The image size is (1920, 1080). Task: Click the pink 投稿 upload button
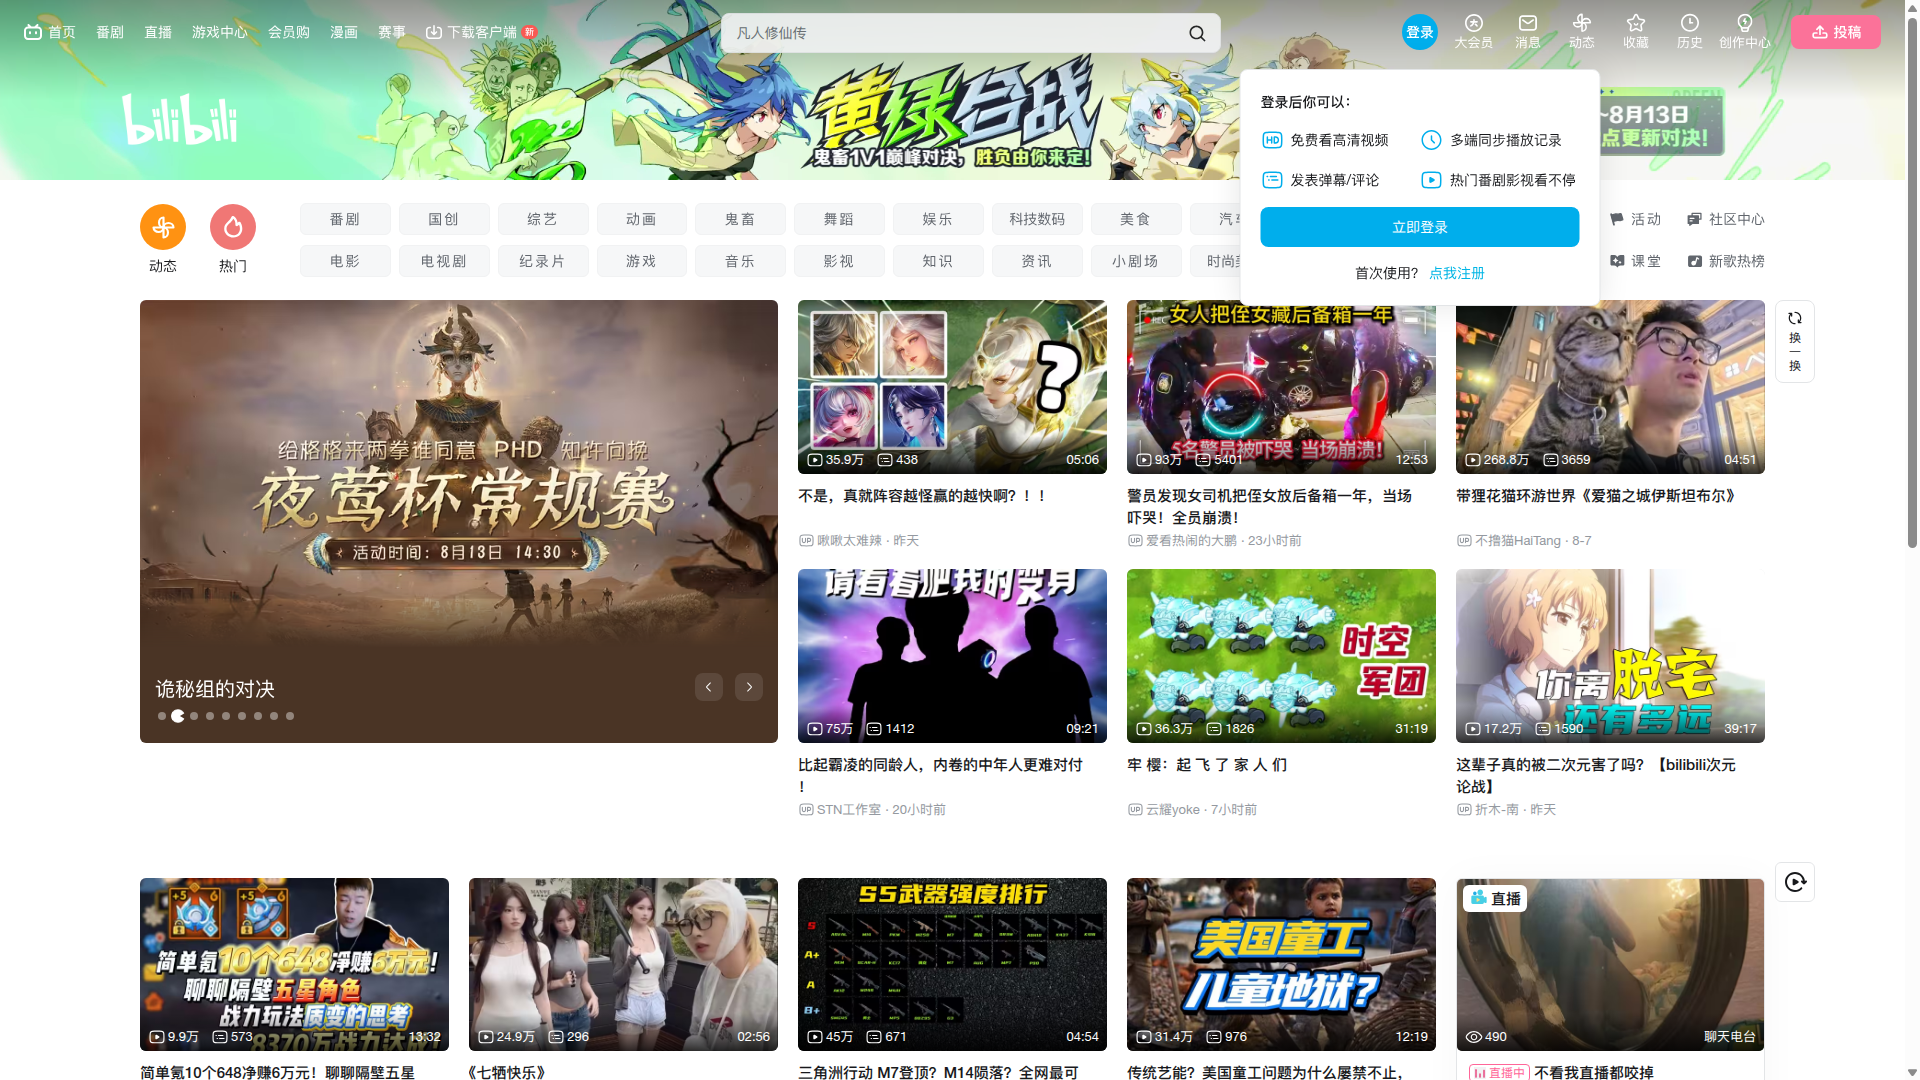pyautogui.click(x=1836, y=32)
